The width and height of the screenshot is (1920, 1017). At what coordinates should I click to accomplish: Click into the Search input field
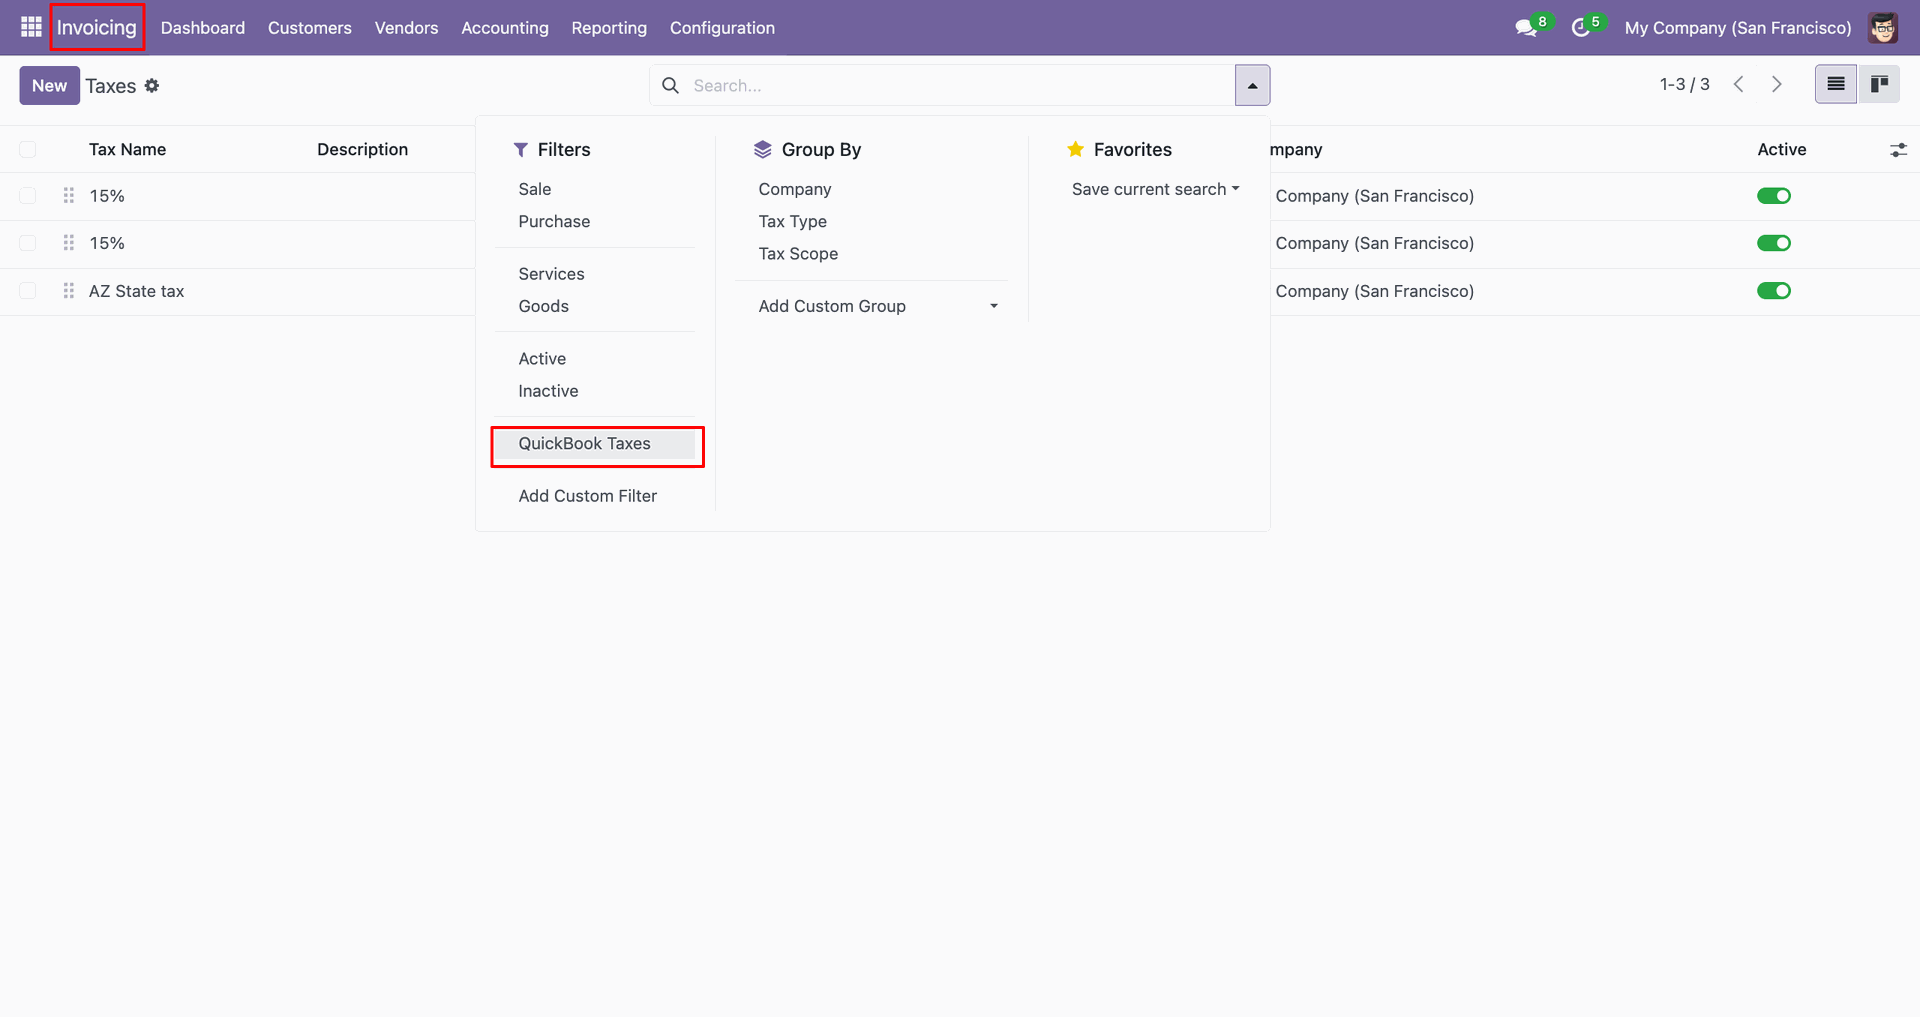(x=950, y=86)
